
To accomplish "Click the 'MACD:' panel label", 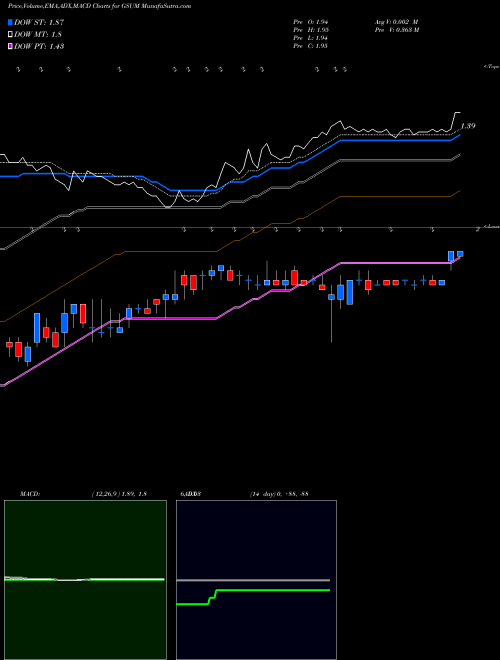I will pos(30,493).
